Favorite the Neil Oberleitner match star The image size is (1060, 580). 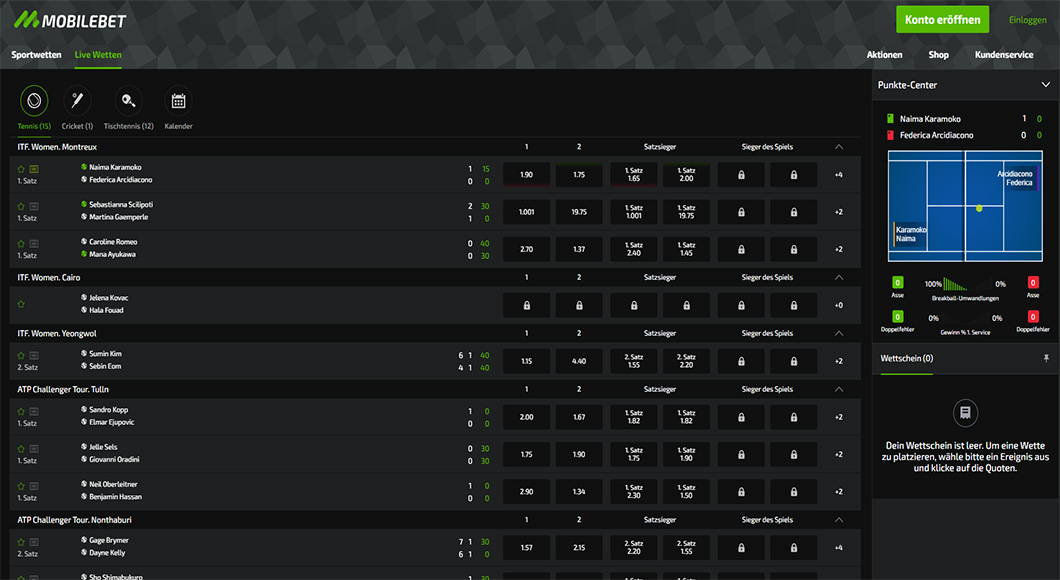point(21,486)
